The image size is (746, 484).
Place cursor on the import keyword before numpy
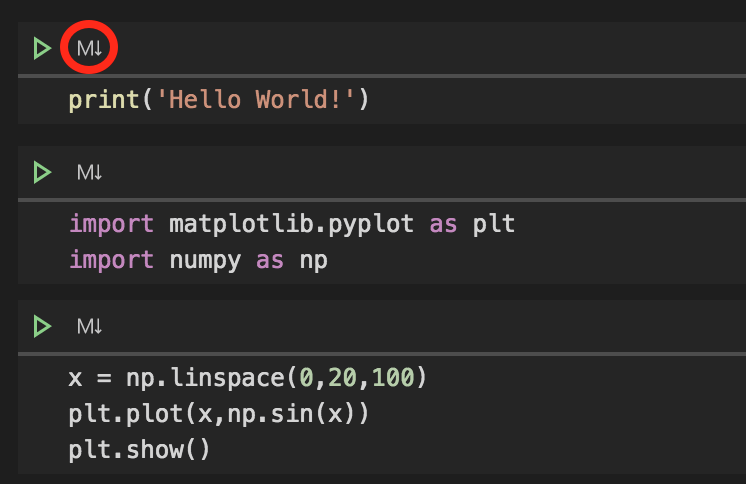pyautogui.click(x=111, y=261)
